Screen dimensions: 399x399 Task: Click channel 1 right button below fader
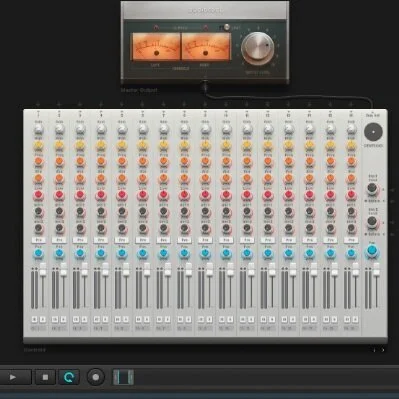pyautogui.click(x=43, y=319)
